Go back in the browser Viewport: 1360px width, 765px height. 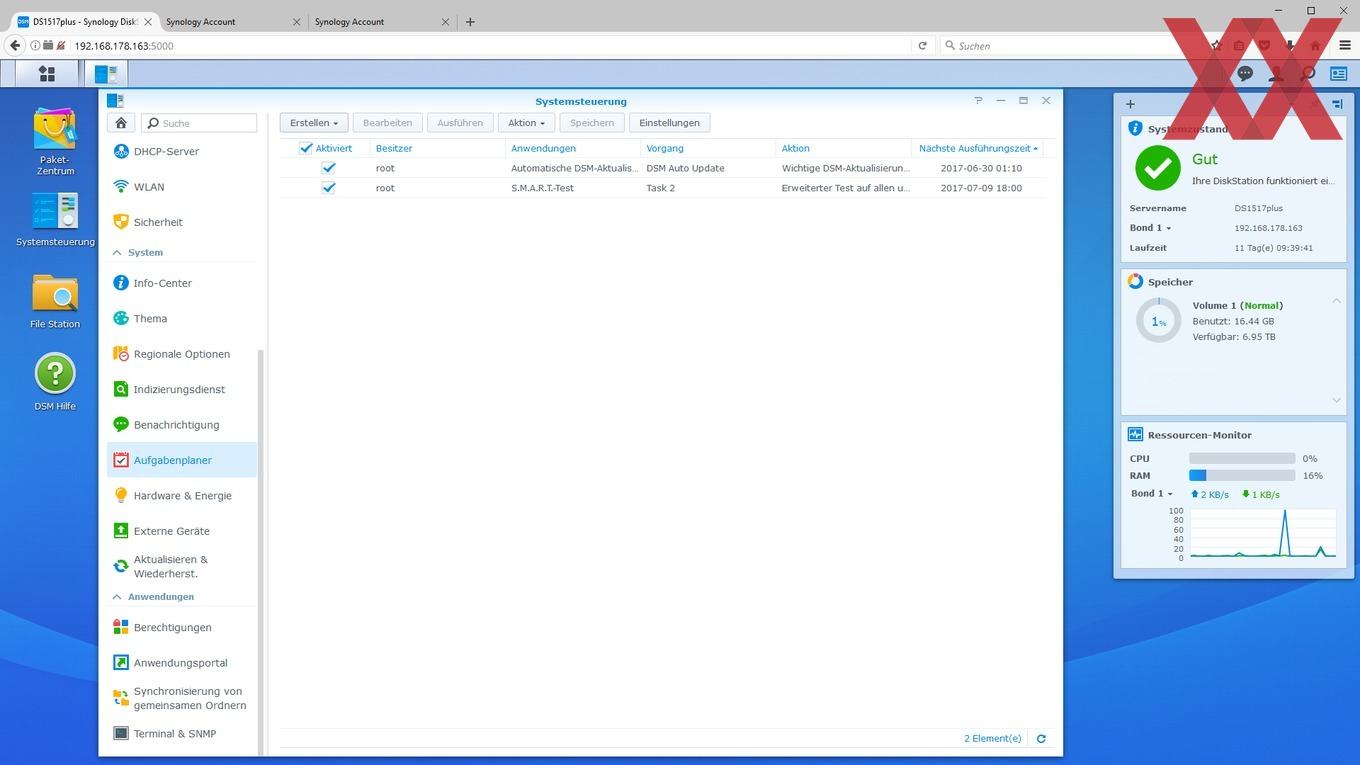15,45
